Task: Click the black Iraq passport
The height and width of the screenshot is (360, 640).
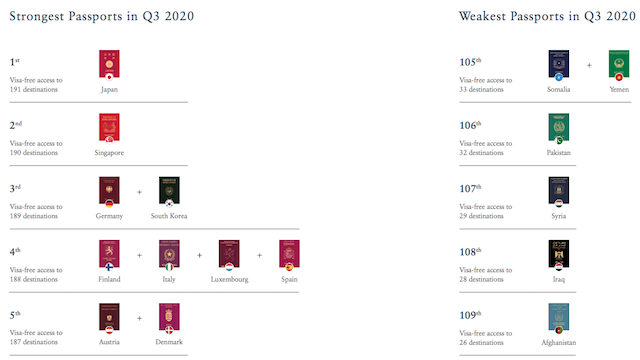Action: pos(559,254)
